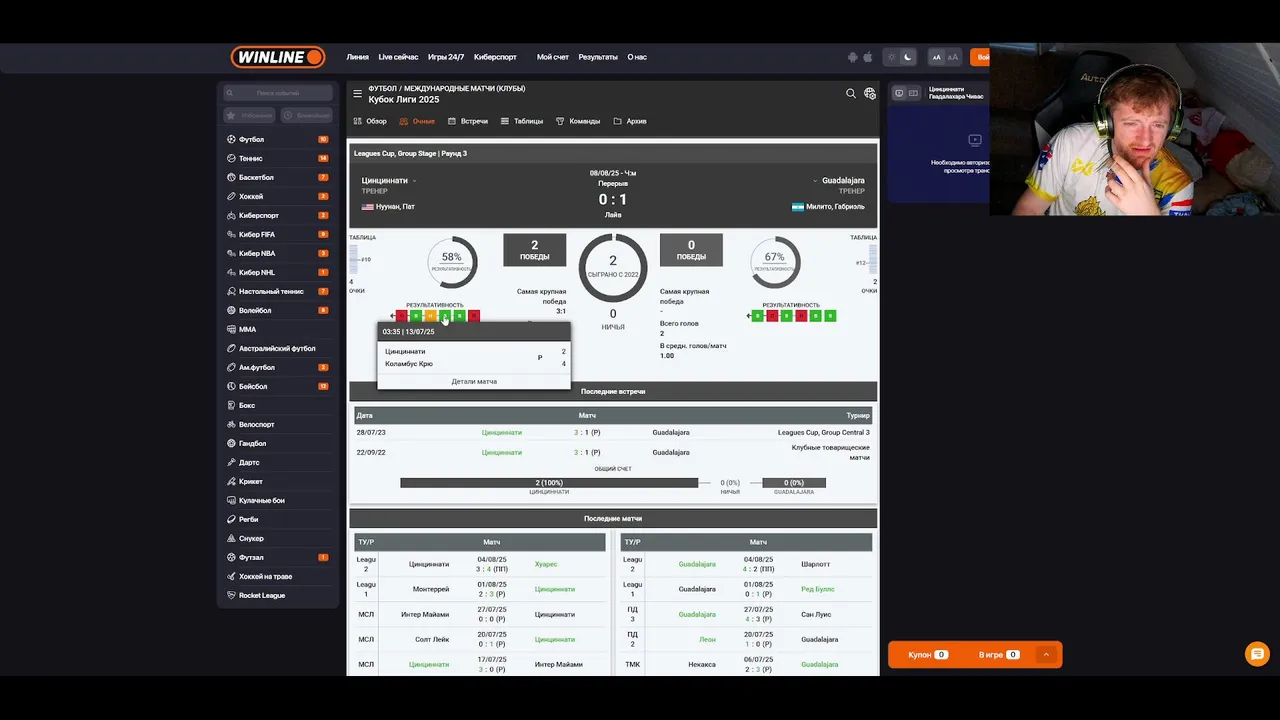Image resolution: width=1280 pixels, height=720 pixels.
Task: Open the Мой счет menu item
Action: (x=553, y=57)
